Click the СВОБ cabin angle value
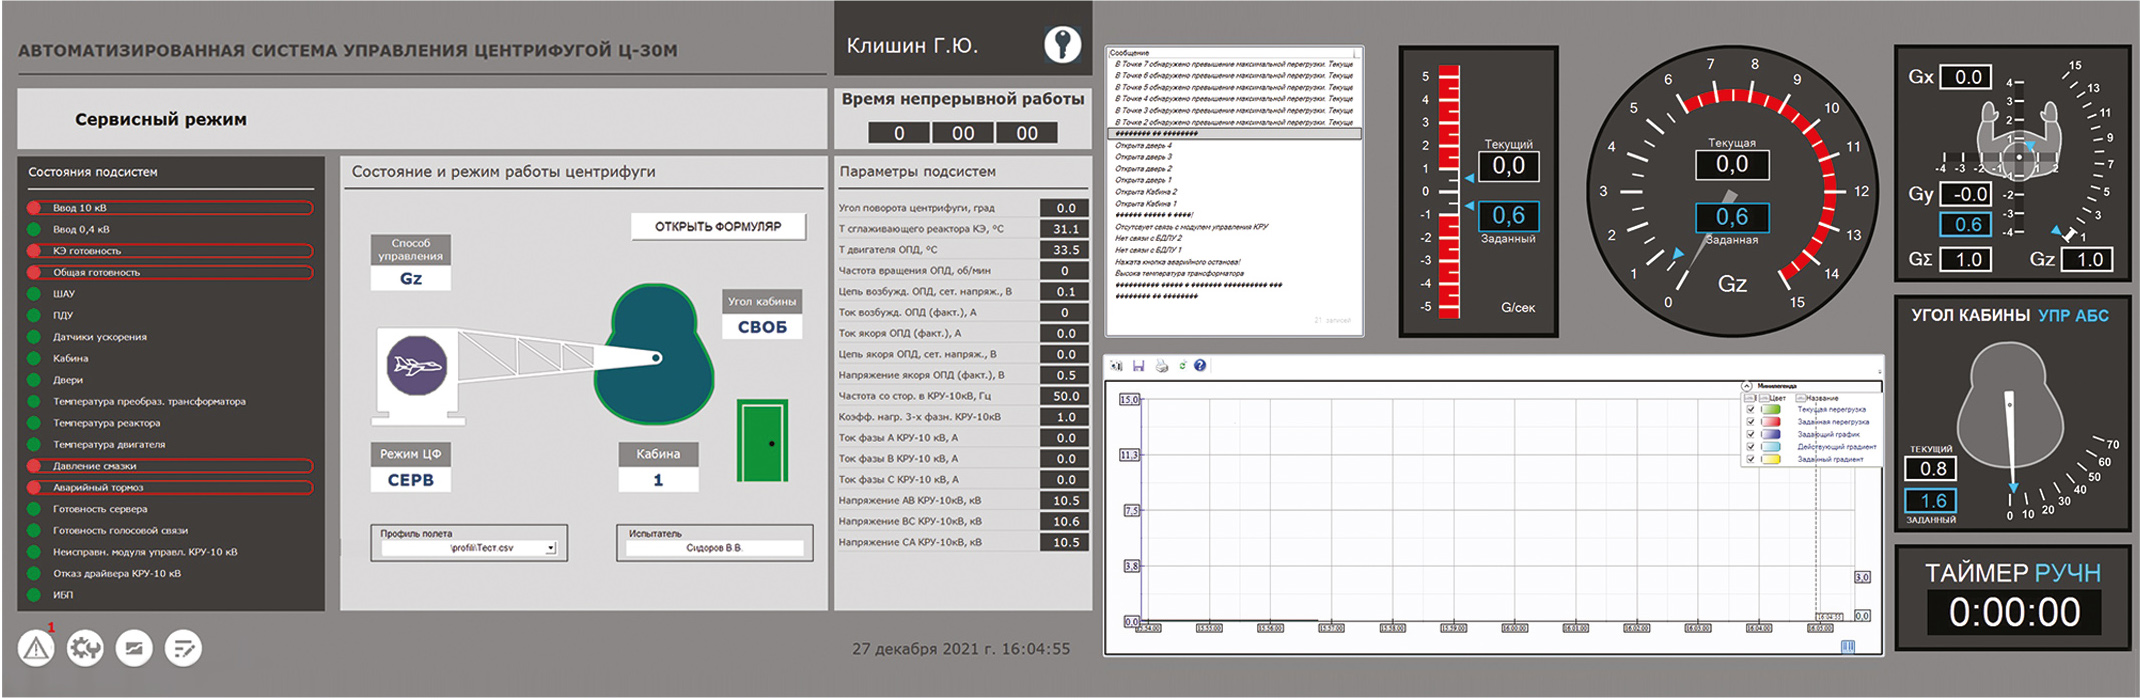Image resolution: width=2140 pixels, height=700 pixels. (762, 327)
